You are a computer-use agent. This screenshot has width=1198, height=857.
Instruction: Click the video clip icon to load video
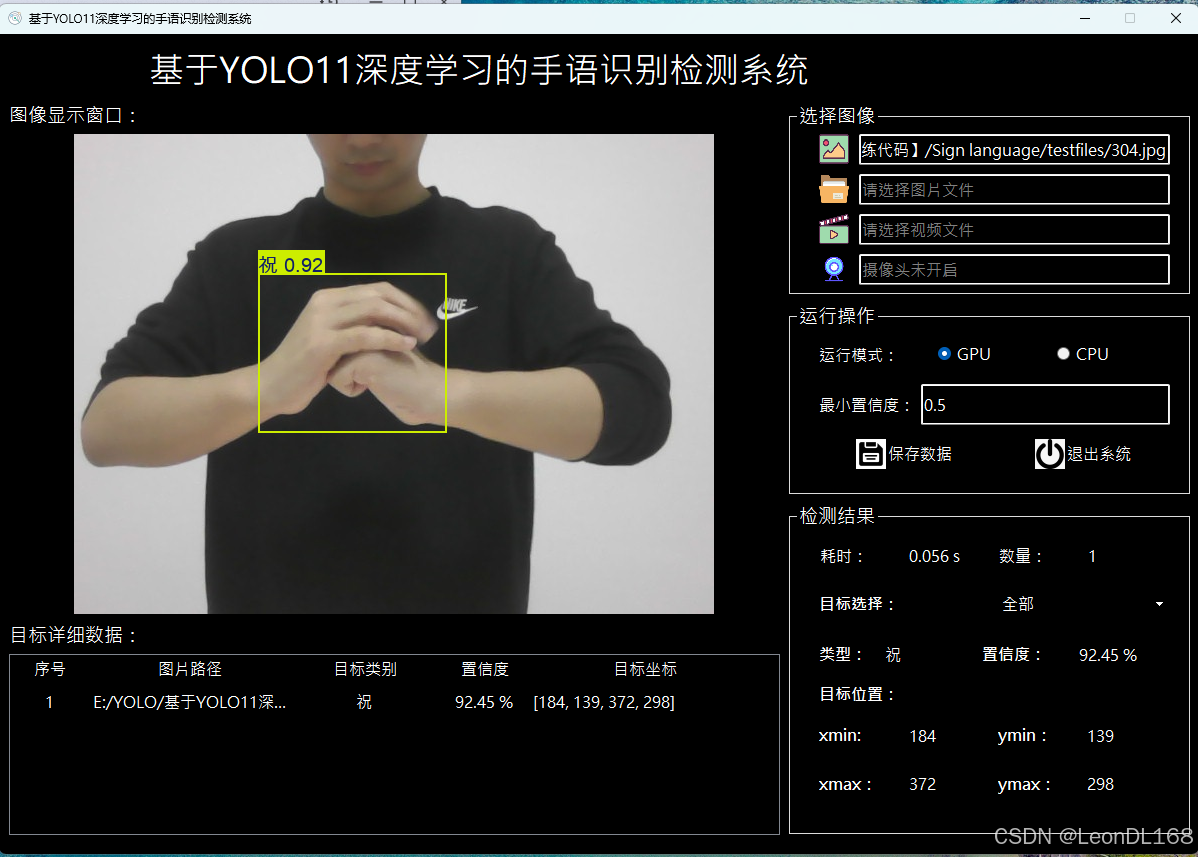pos(833,229)
